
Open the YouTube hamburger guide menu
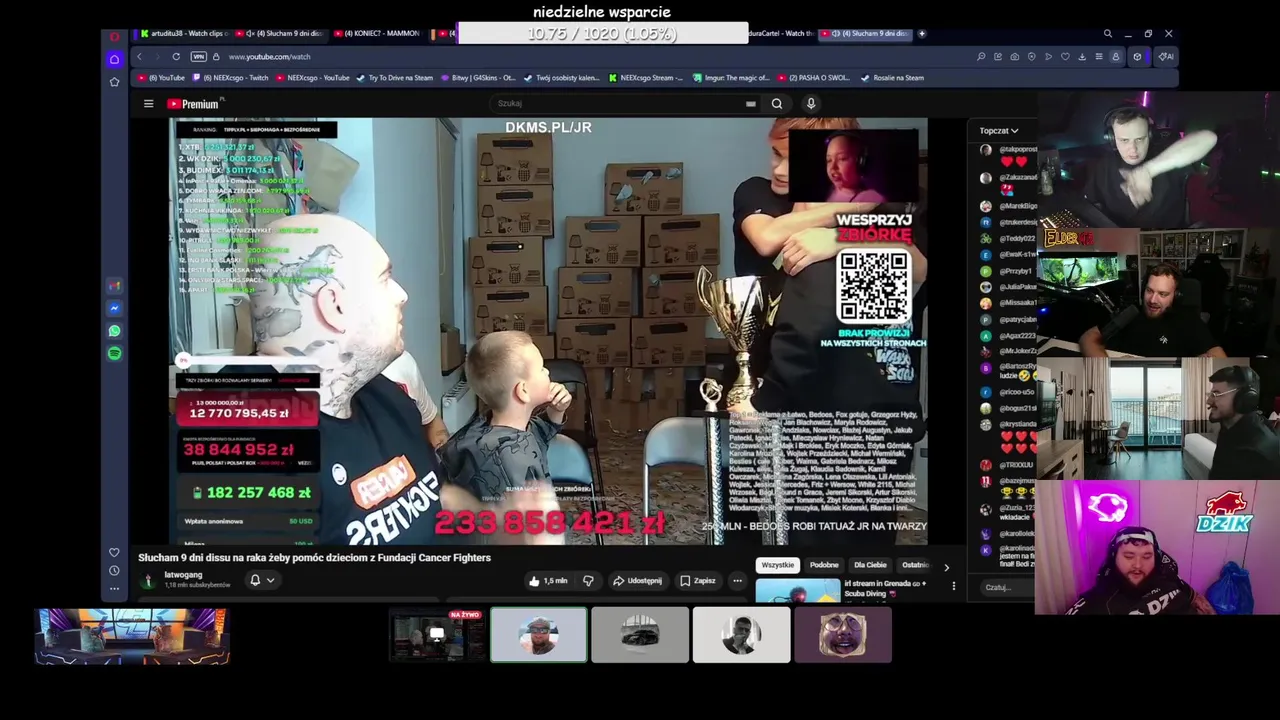(x=148, y=104)
